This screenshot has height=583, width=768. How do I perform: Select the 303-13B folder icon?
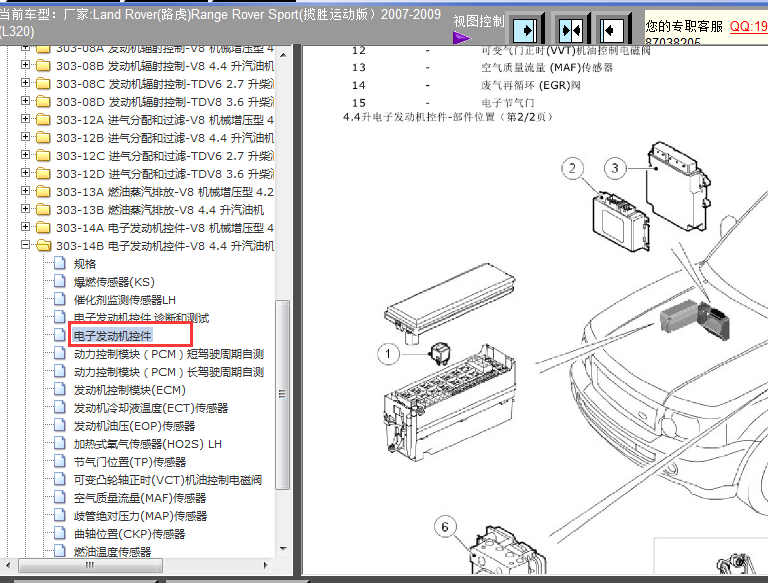(43, 209)
